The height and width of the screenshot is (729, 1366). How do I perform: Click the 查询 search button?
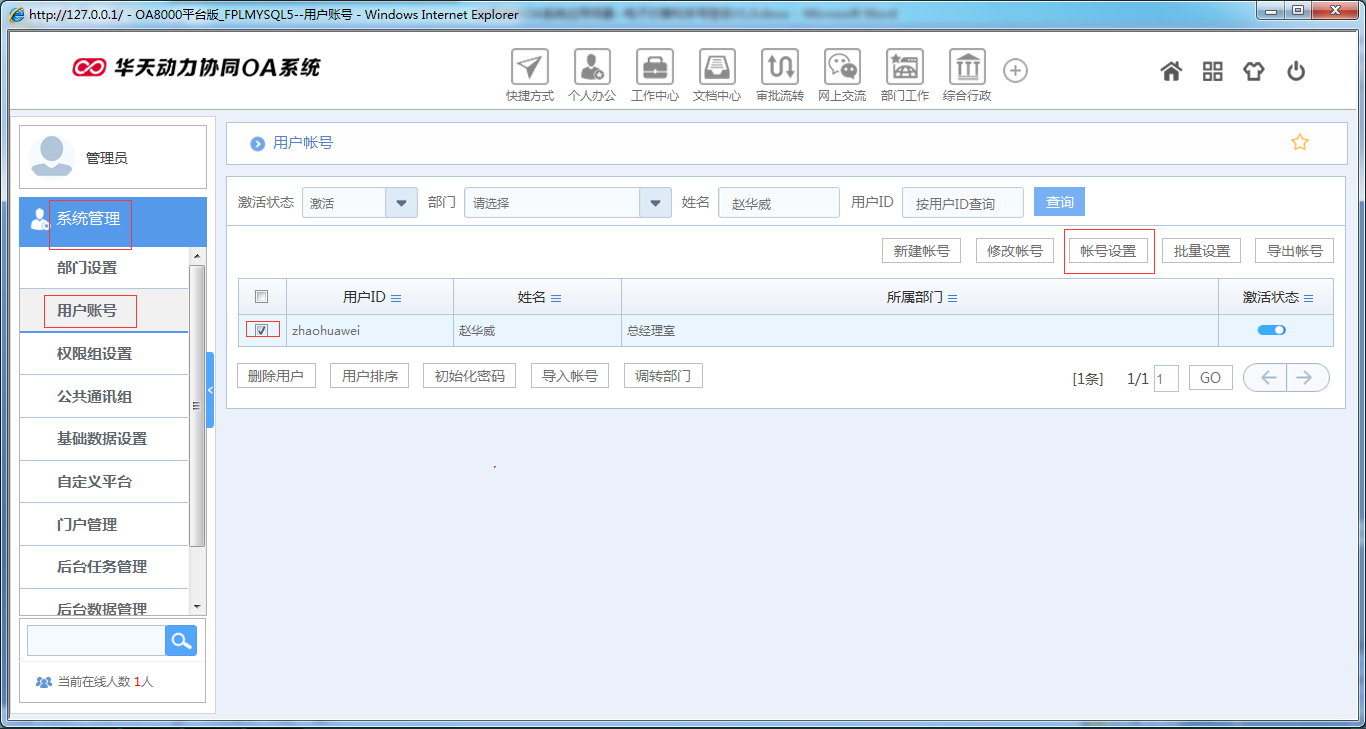[1058, 201]
